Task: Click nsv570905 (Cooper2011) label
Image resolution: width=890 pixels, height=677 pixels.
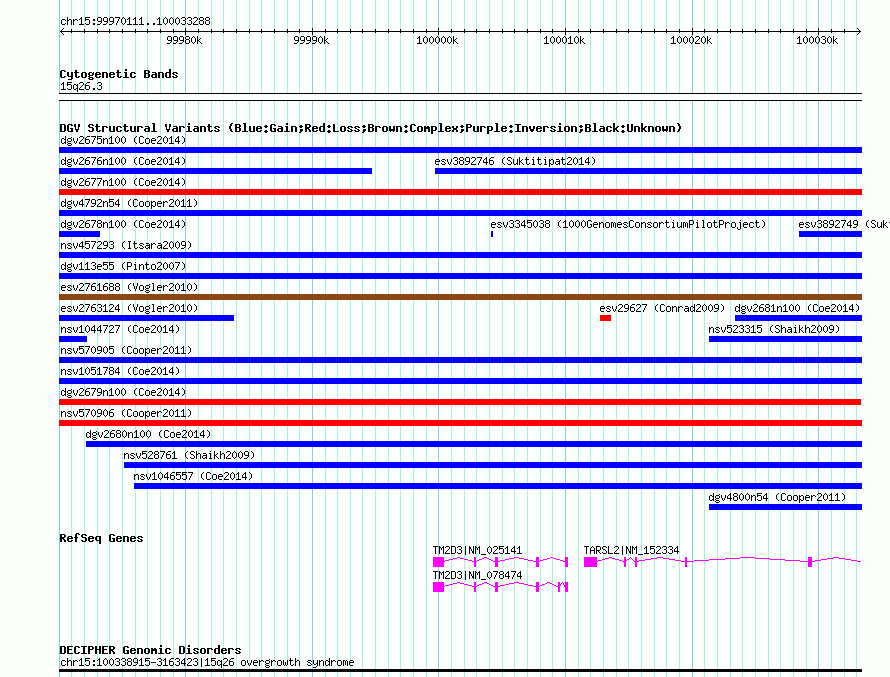Action: click(126, 350)
